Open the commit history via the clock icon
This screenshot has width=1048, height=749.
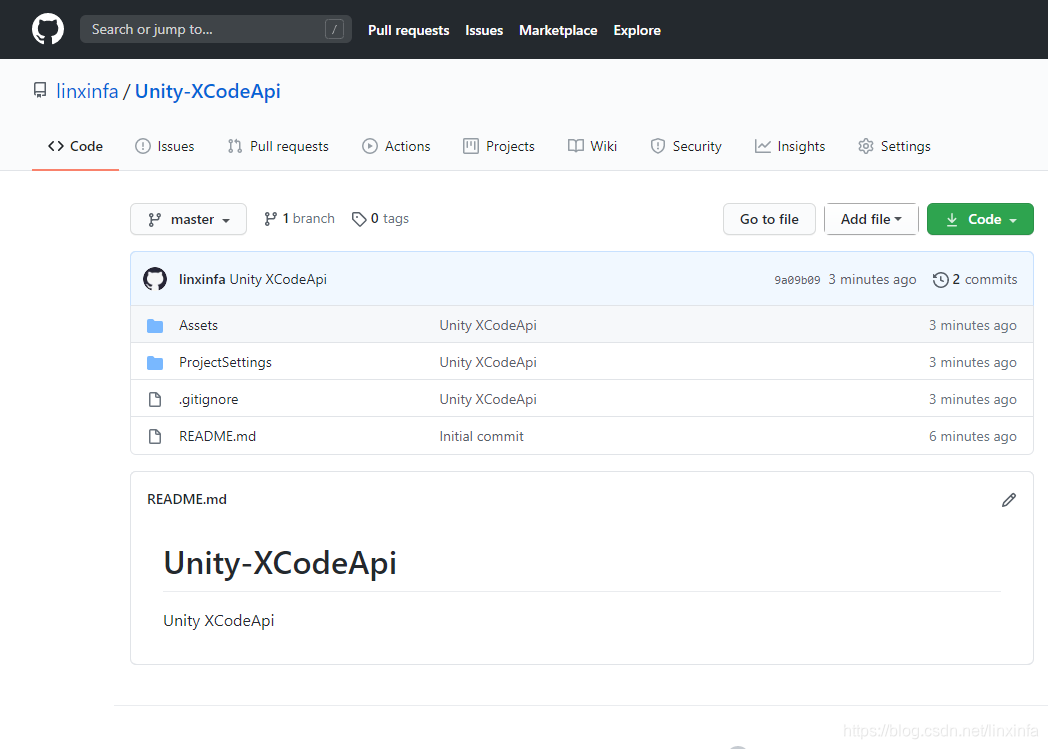pos(941,279)
